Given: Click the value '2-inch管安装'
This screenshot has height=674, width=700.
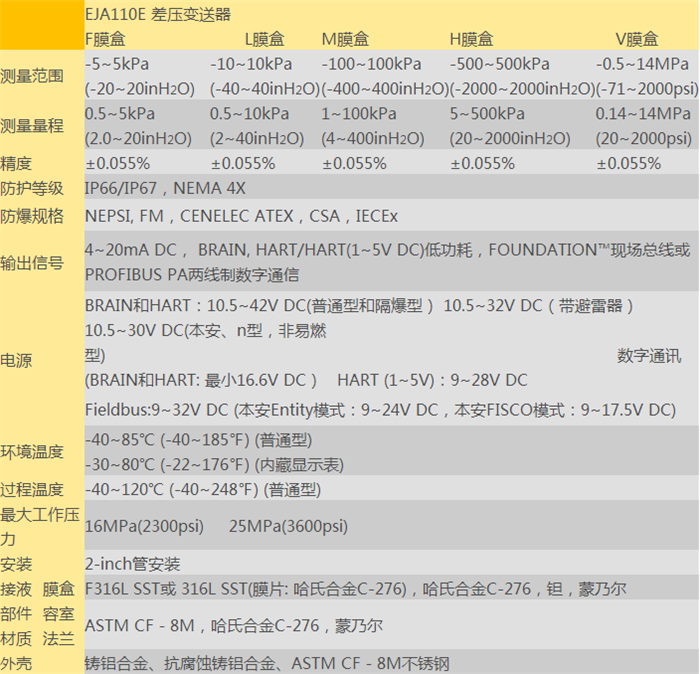Looking at the screenshot, I should [133, 564].
